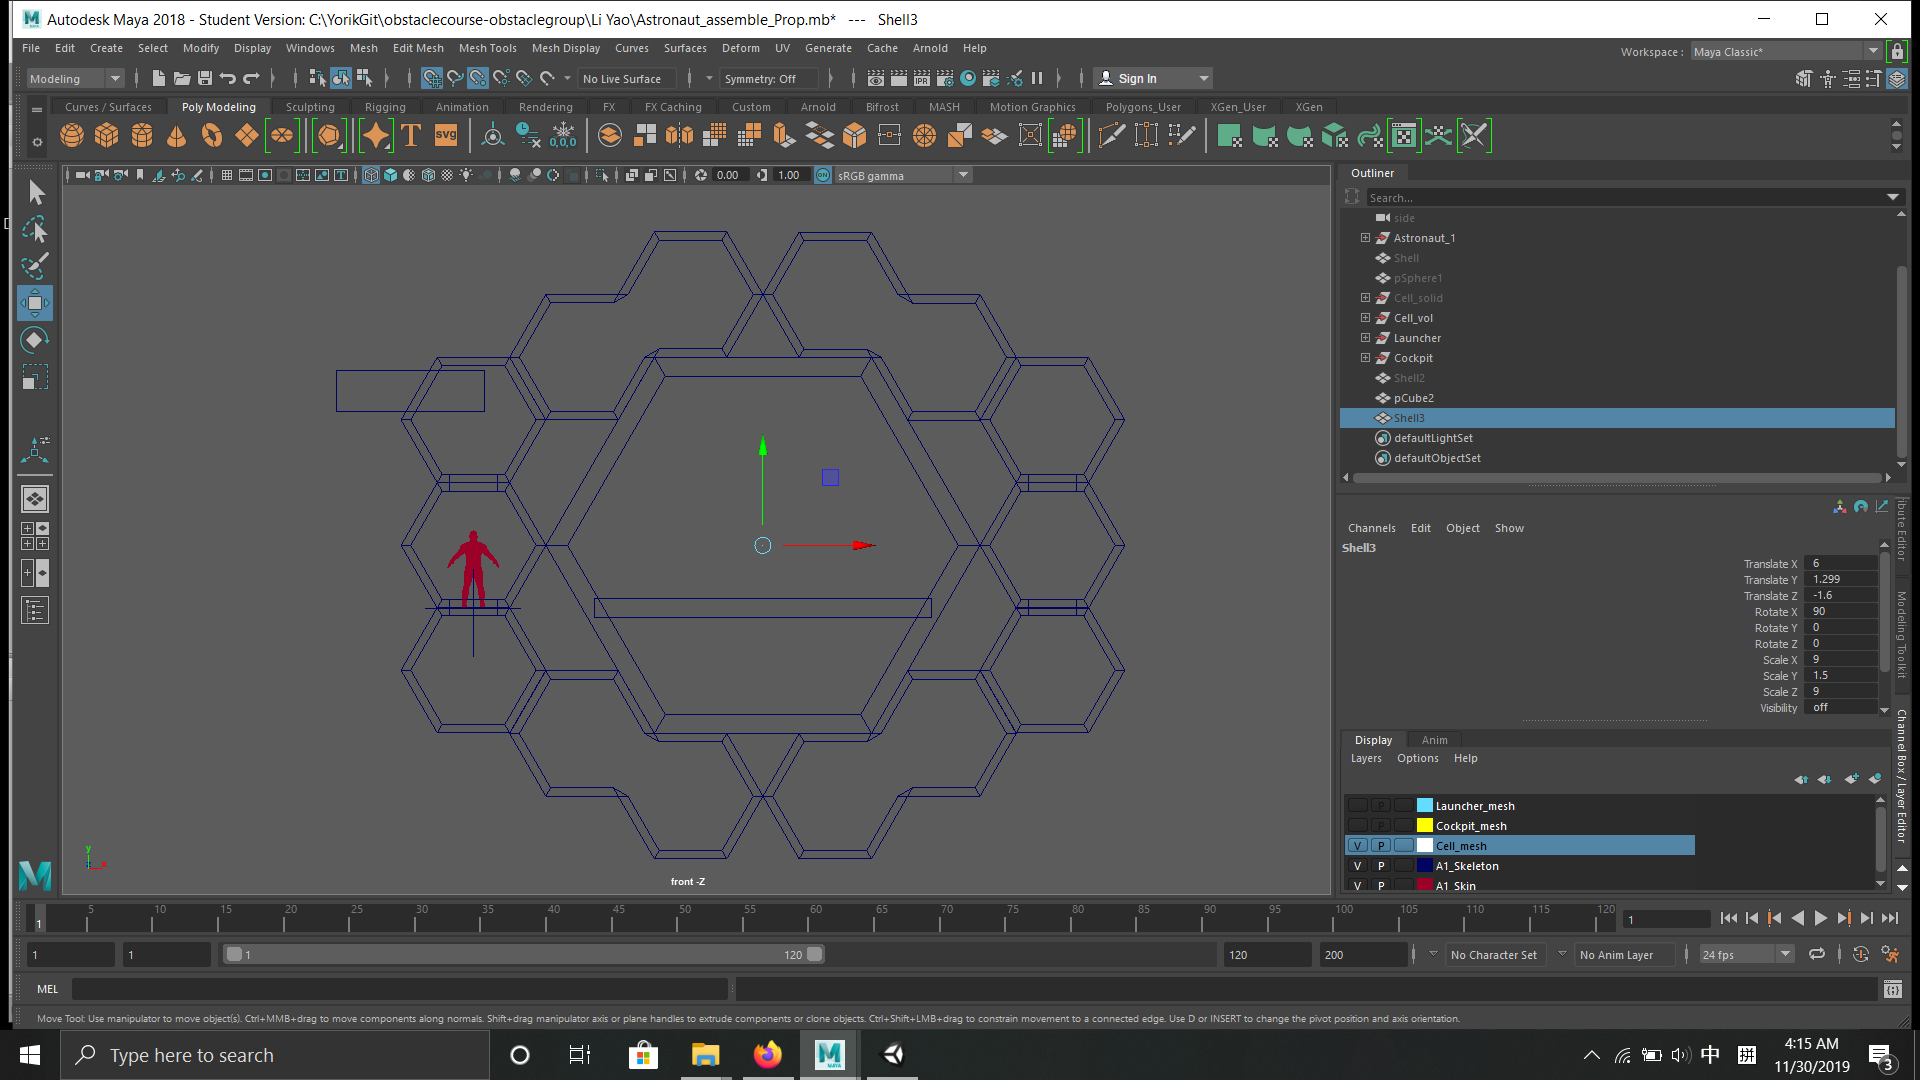Expand the Astronaut_1 outliner node

[1365, 238]
